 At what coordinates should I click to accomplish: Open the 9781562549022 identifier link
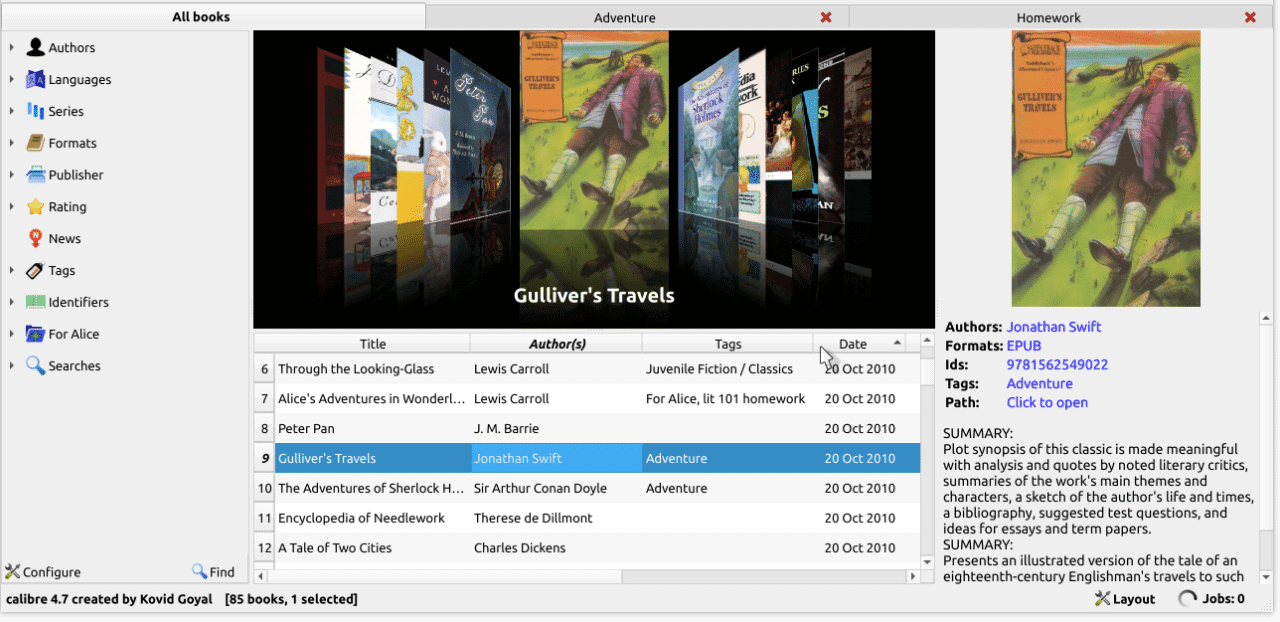[1057, 365]
